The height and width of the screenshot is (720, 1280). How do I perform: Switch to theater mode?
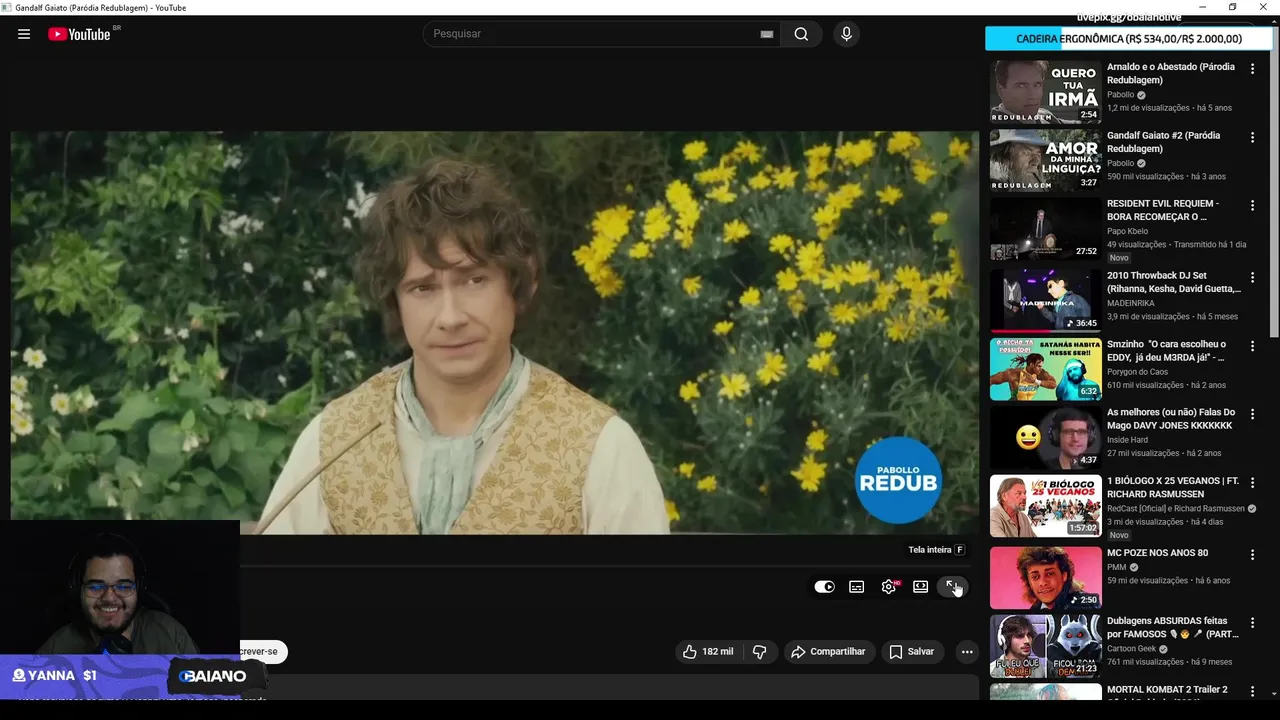click(x=920, y=587)
